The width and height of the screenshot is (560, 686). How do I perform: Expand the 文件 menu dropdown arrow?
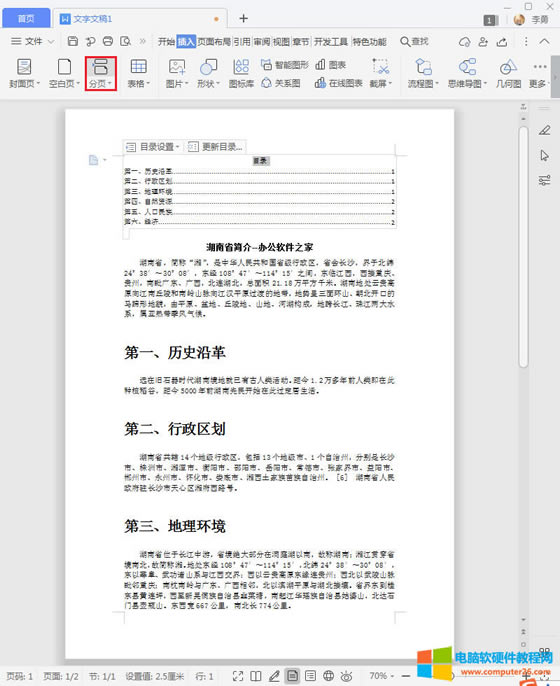point(51,42)
